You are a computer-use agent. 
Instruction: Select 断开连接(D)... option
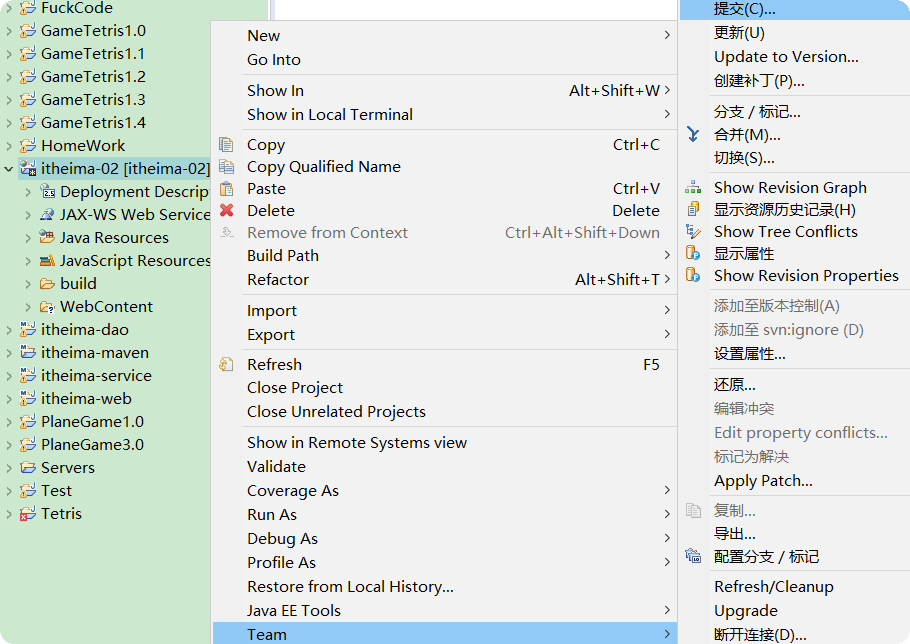795,634
